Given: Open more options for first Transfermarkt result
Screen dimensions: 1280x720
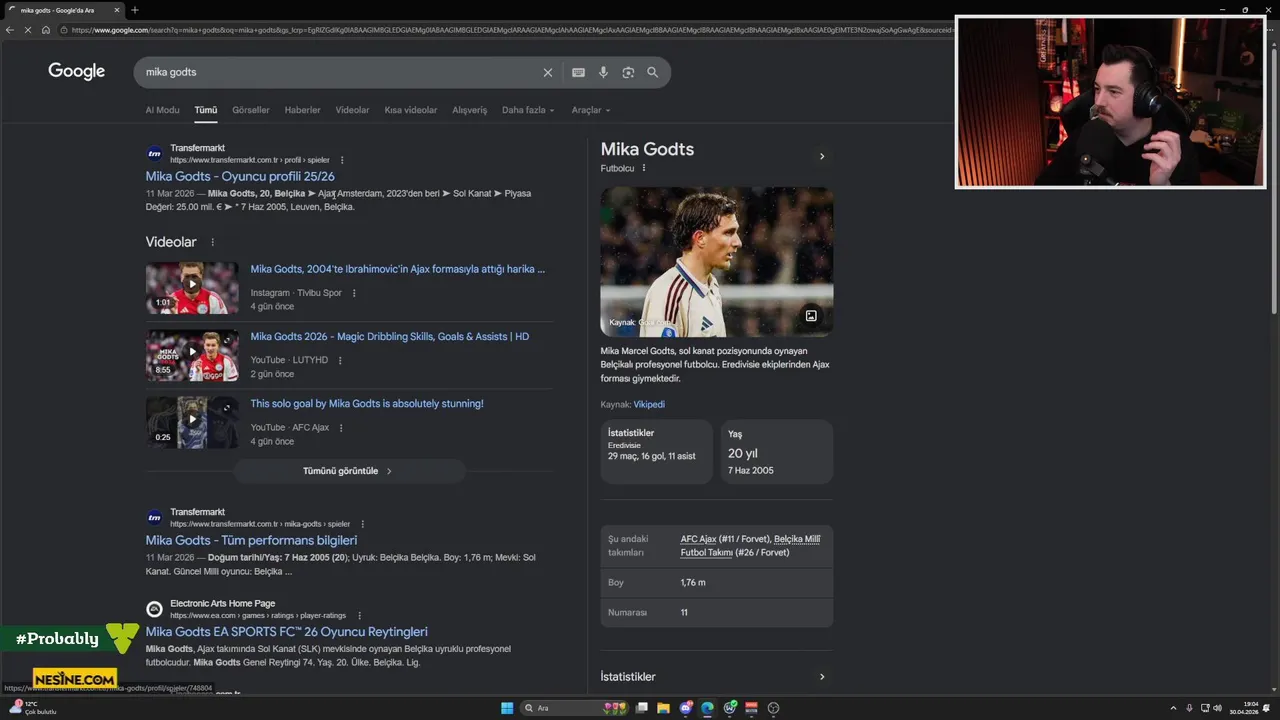Looking at the screenshot, I should (x=342, y=160).
